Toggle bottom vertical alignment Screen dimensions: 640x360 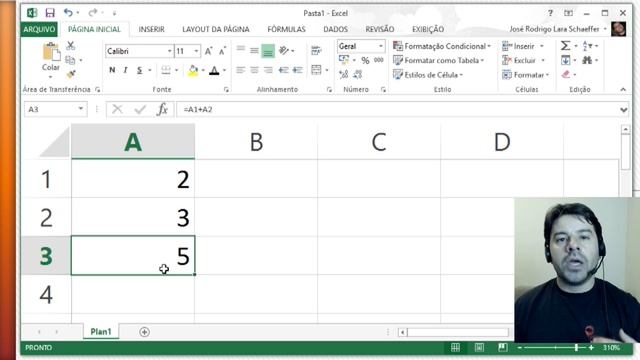point(268,51)
